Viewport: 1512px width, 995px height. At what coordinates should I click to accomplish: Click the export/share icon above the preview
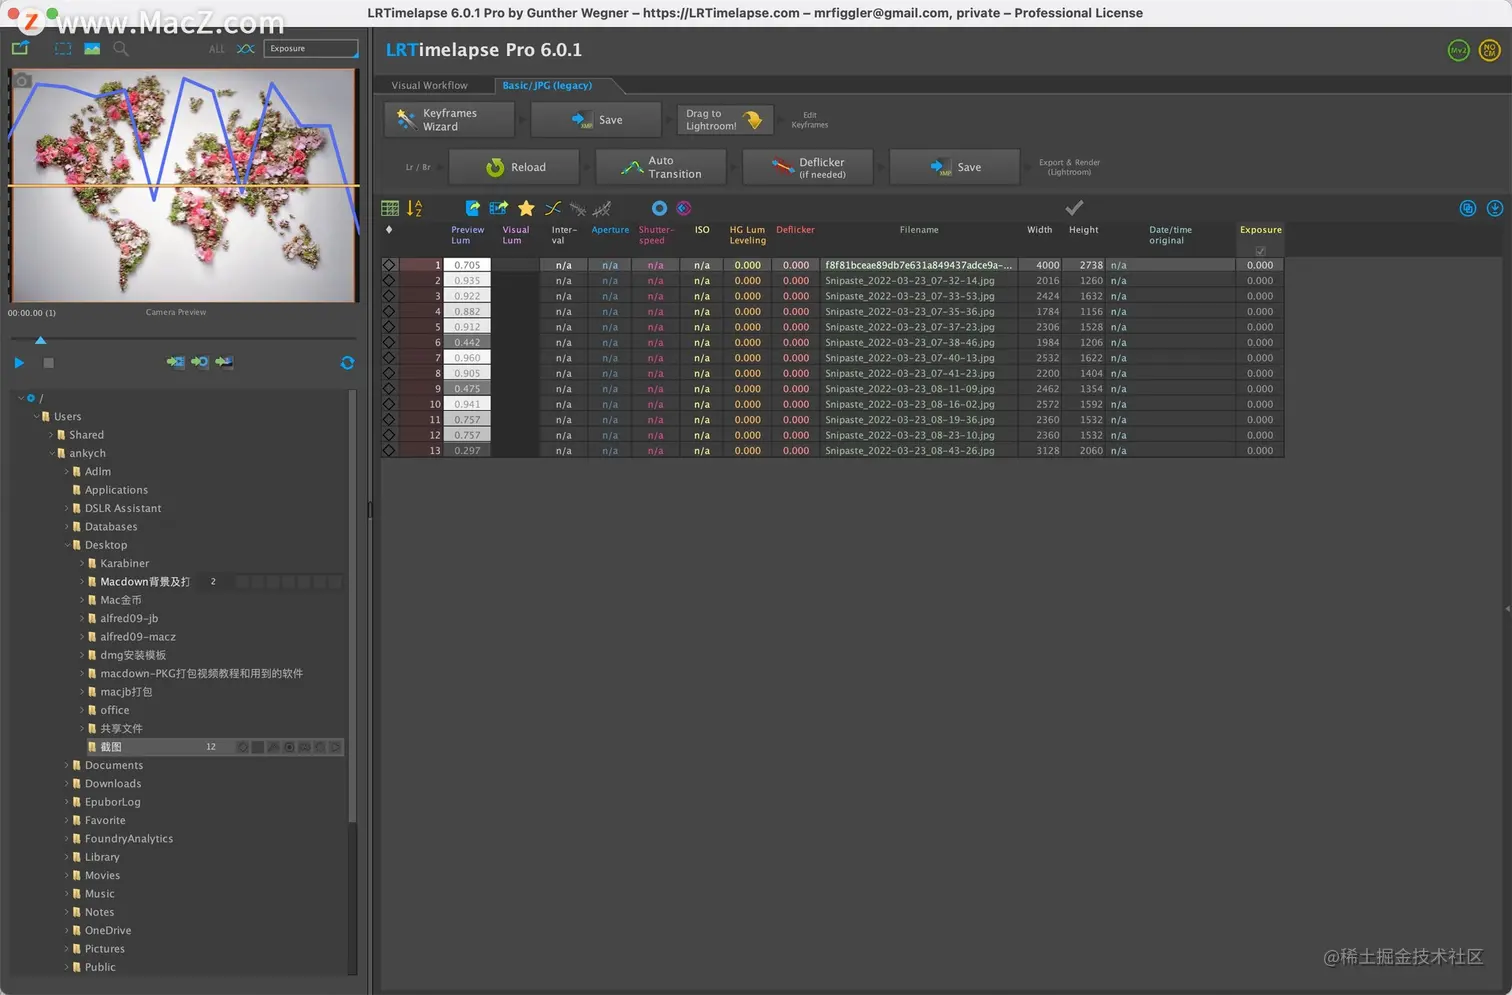(x=20, y=48)
